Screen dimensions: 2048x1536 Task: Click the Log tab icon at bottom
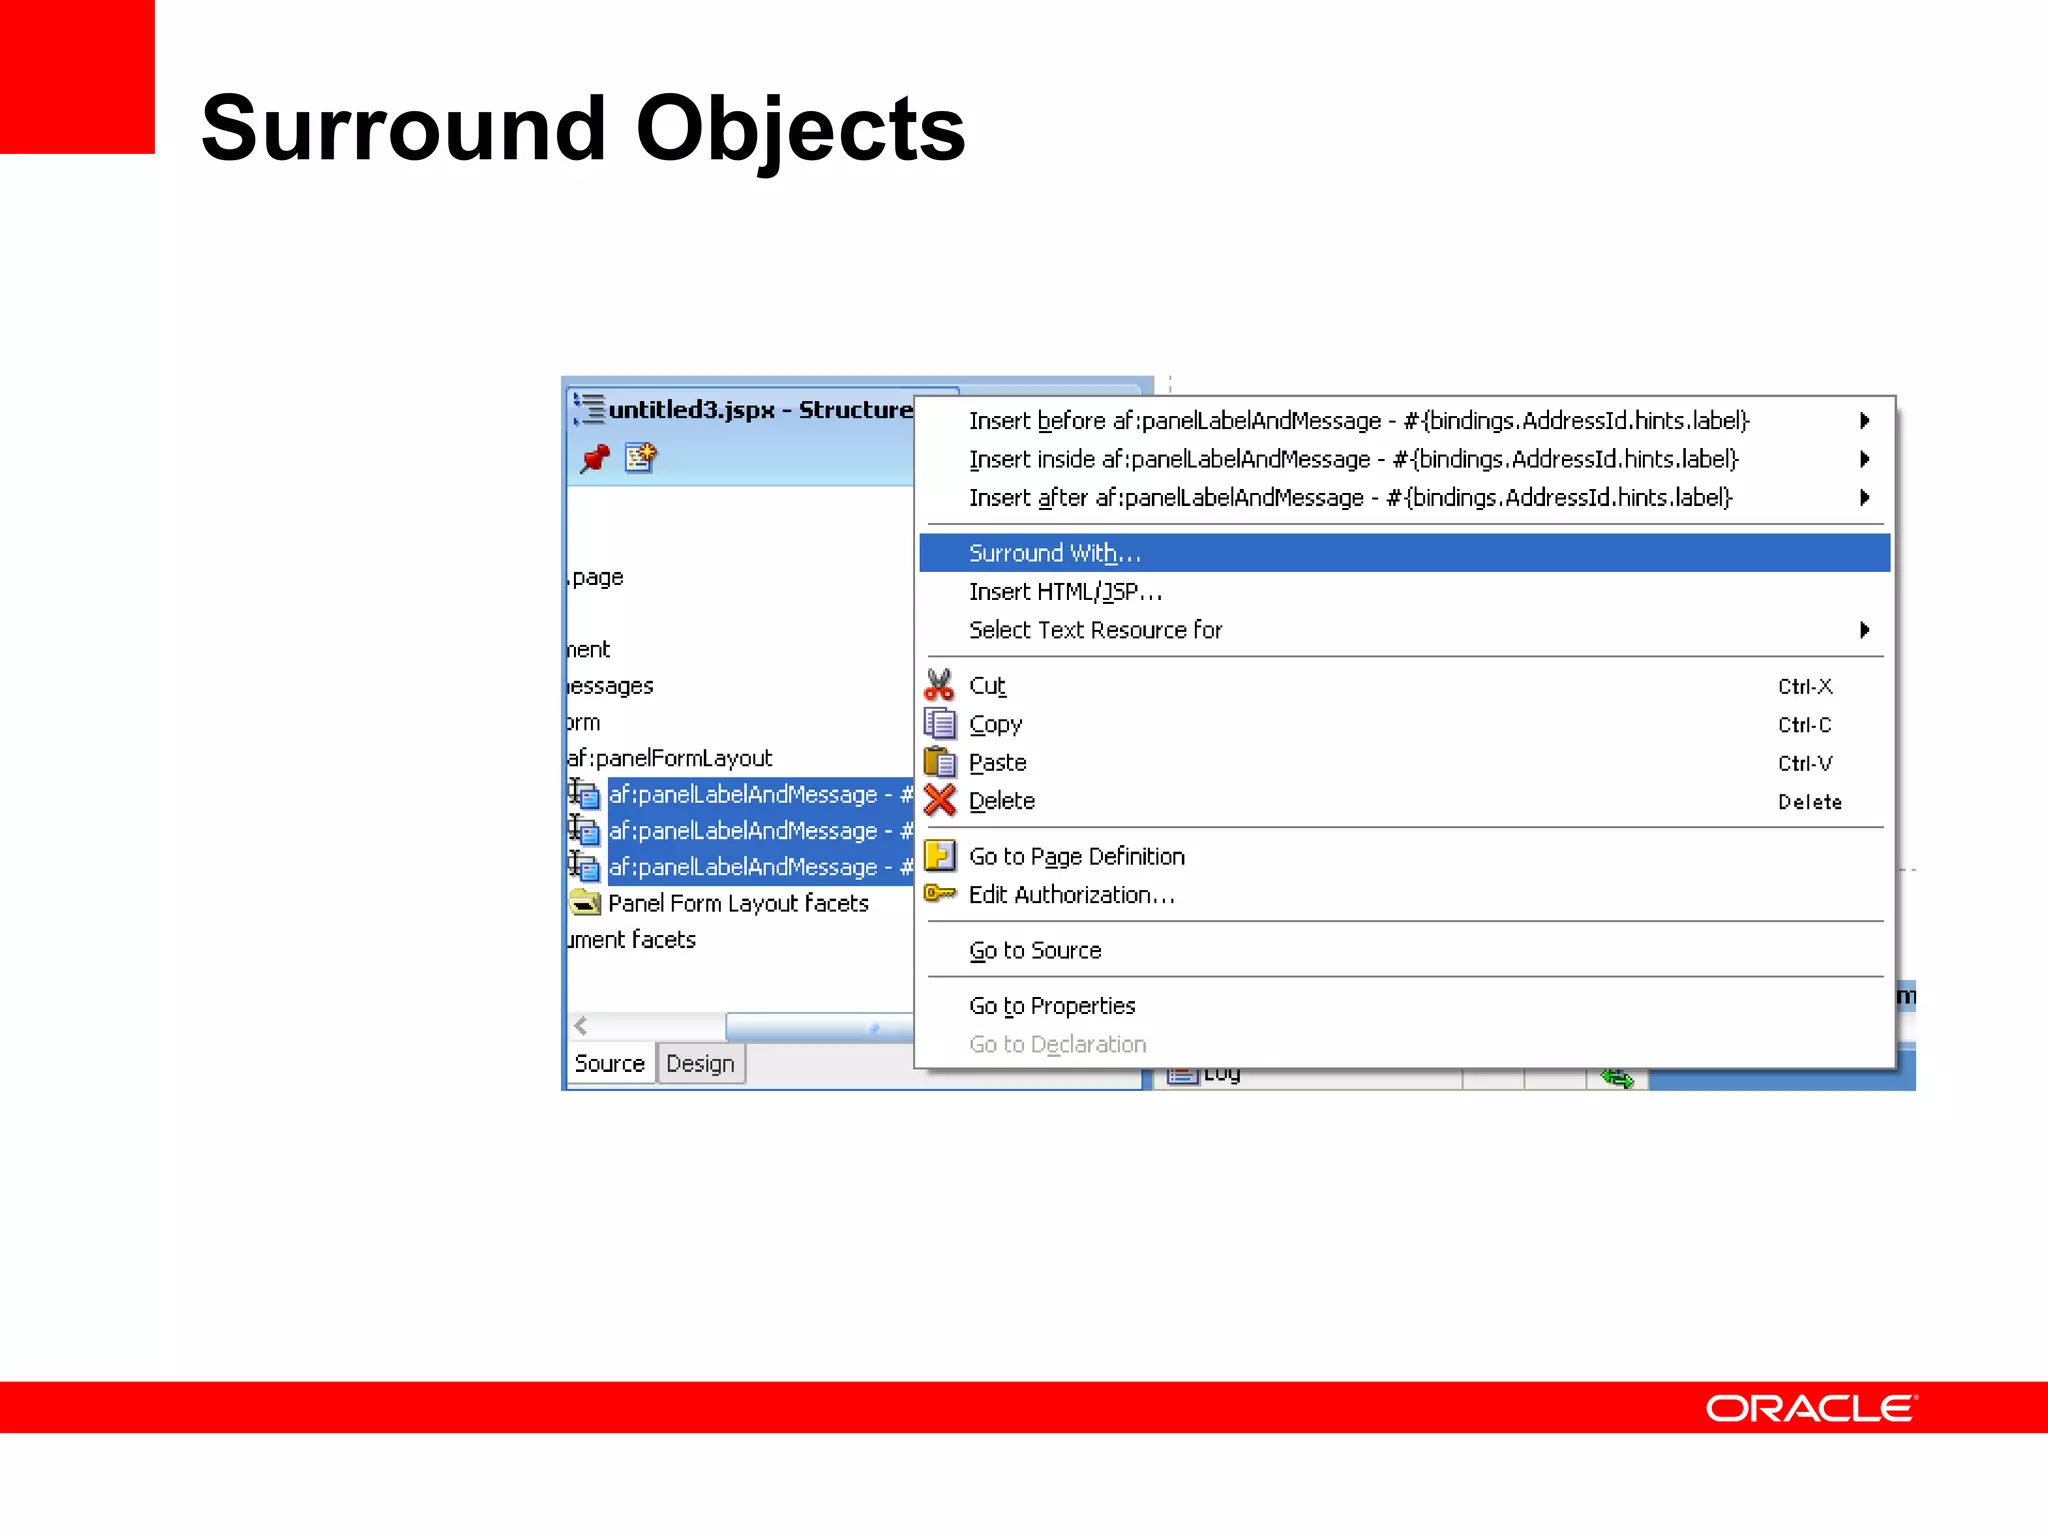click(1182, 1076)
